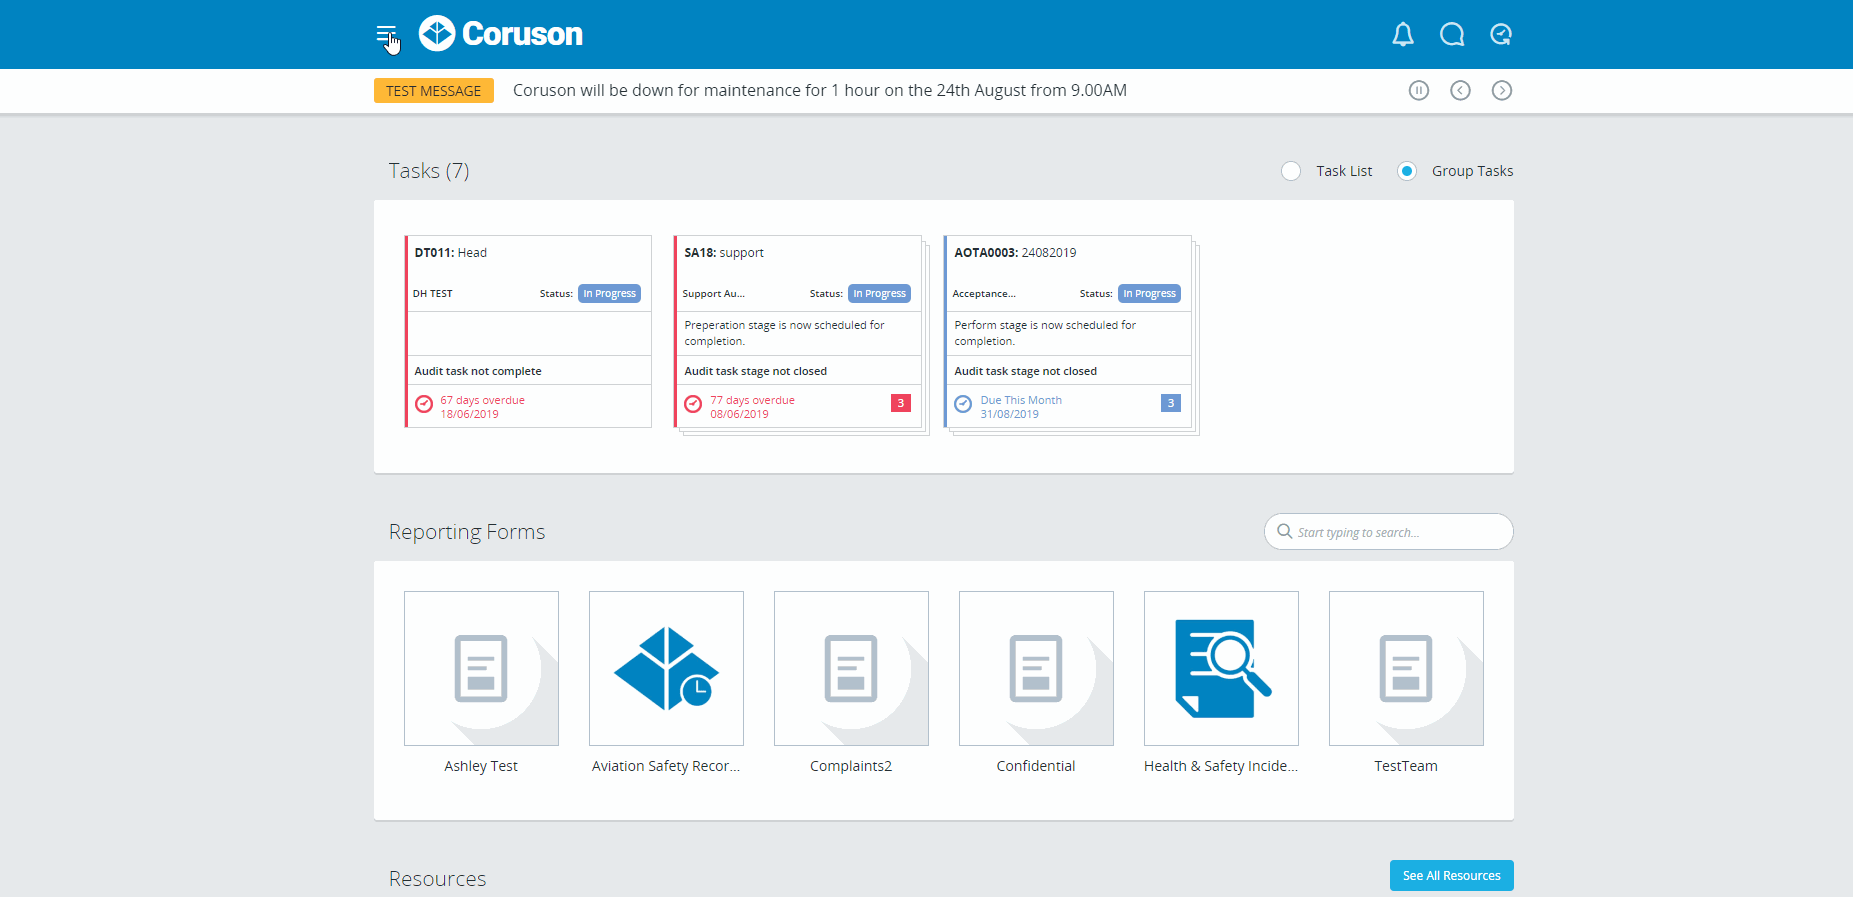This screenshot has width=1853, height=897.
Task: Click the 'Confidential' label
Action: tap(1036, 766)
